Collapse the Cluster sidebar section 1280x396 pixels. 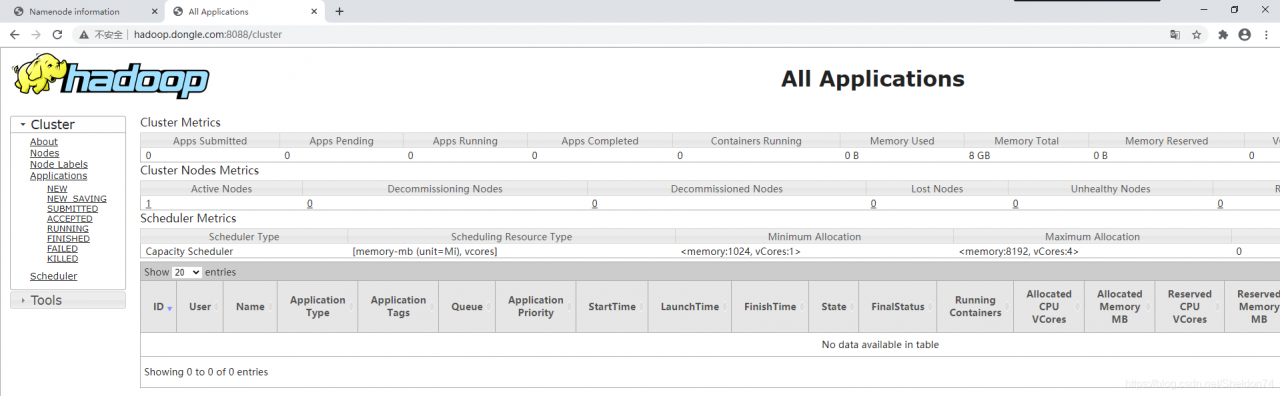[x=68, y=124]
